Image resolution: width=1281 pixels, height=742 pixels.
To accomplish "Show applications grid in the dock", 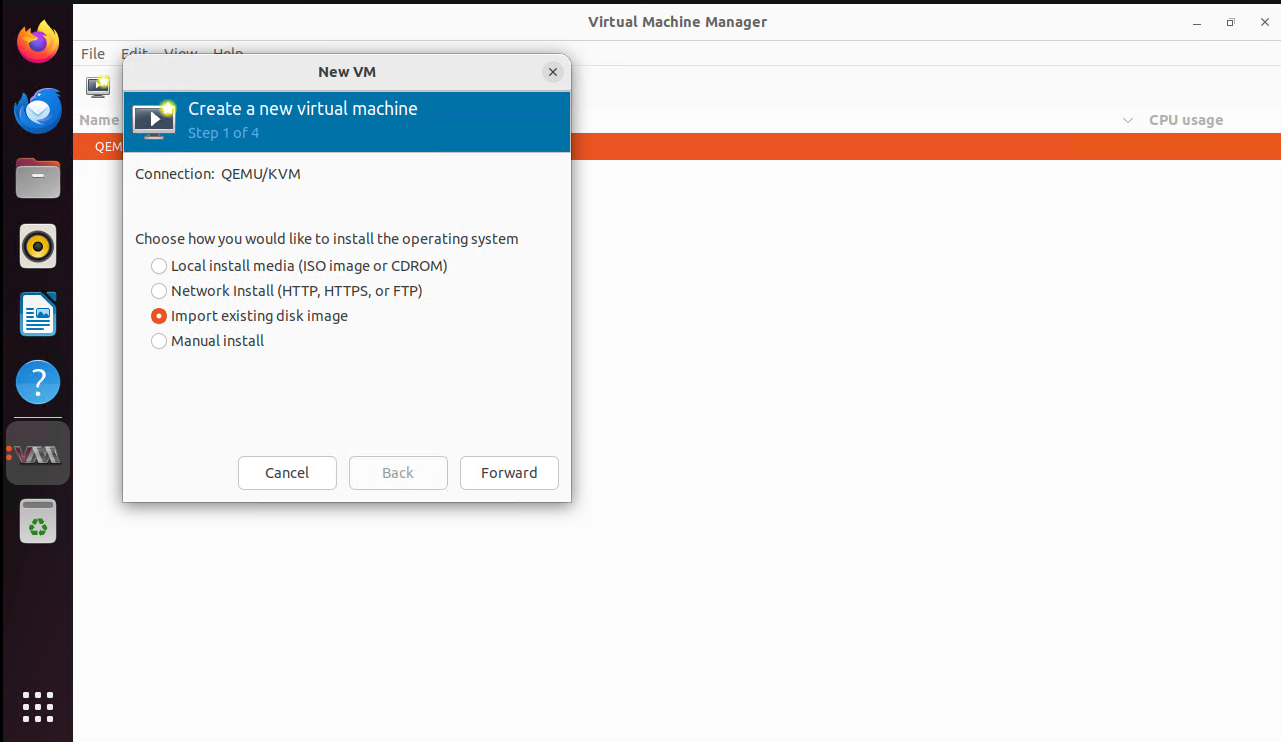I will tap(38, 706).
